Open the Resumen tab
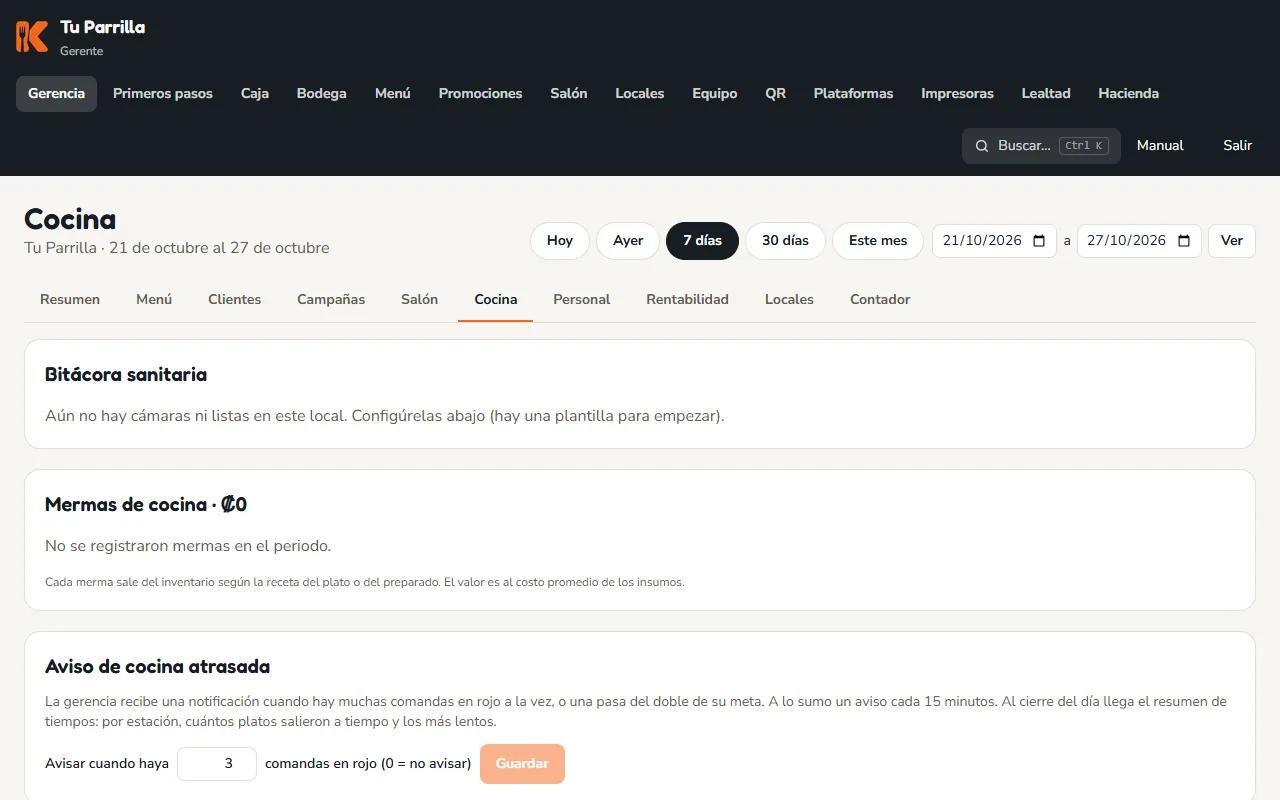1280x800 pixels. 70,300
